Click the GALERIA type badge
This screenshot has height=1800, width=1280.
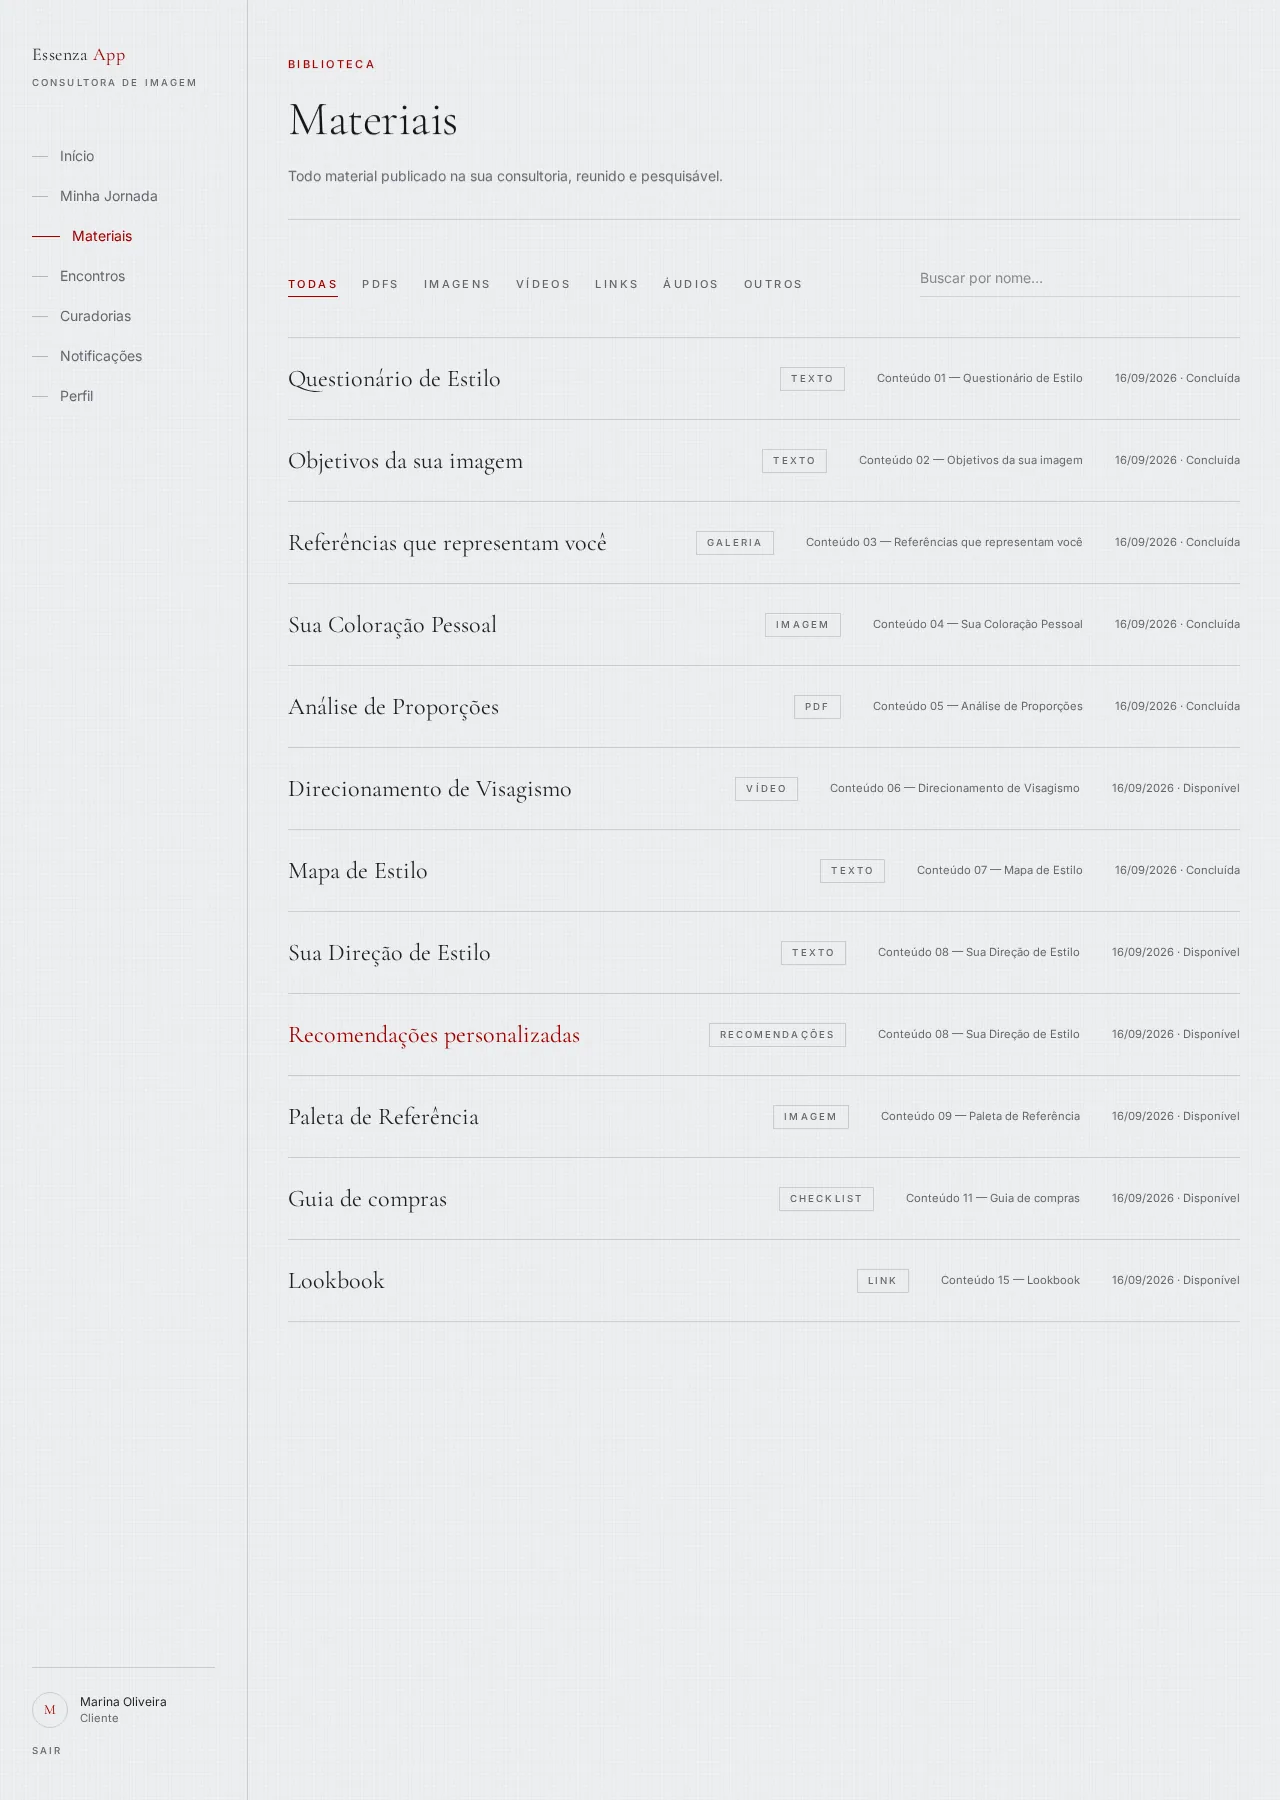tap(735, 543)
